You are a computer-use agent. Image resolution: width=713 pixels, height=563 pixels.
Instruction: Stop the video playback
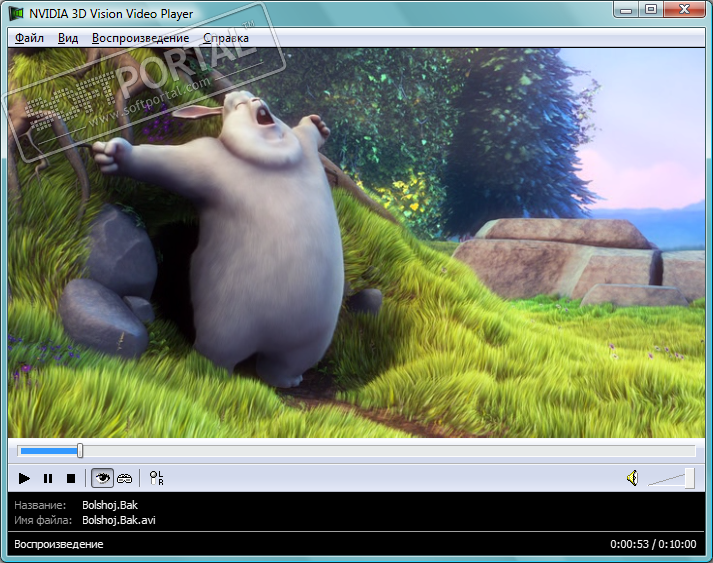(71, 478)
